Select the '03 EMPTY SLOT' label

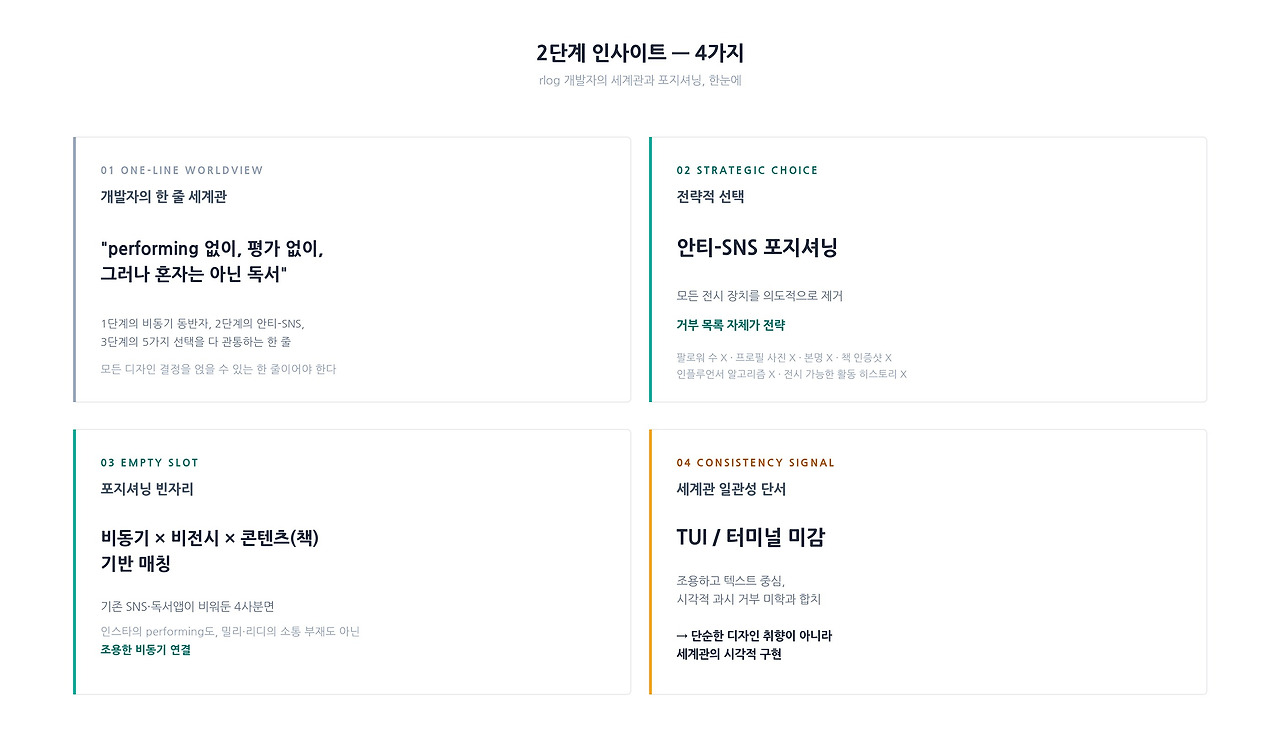[150, 463]
